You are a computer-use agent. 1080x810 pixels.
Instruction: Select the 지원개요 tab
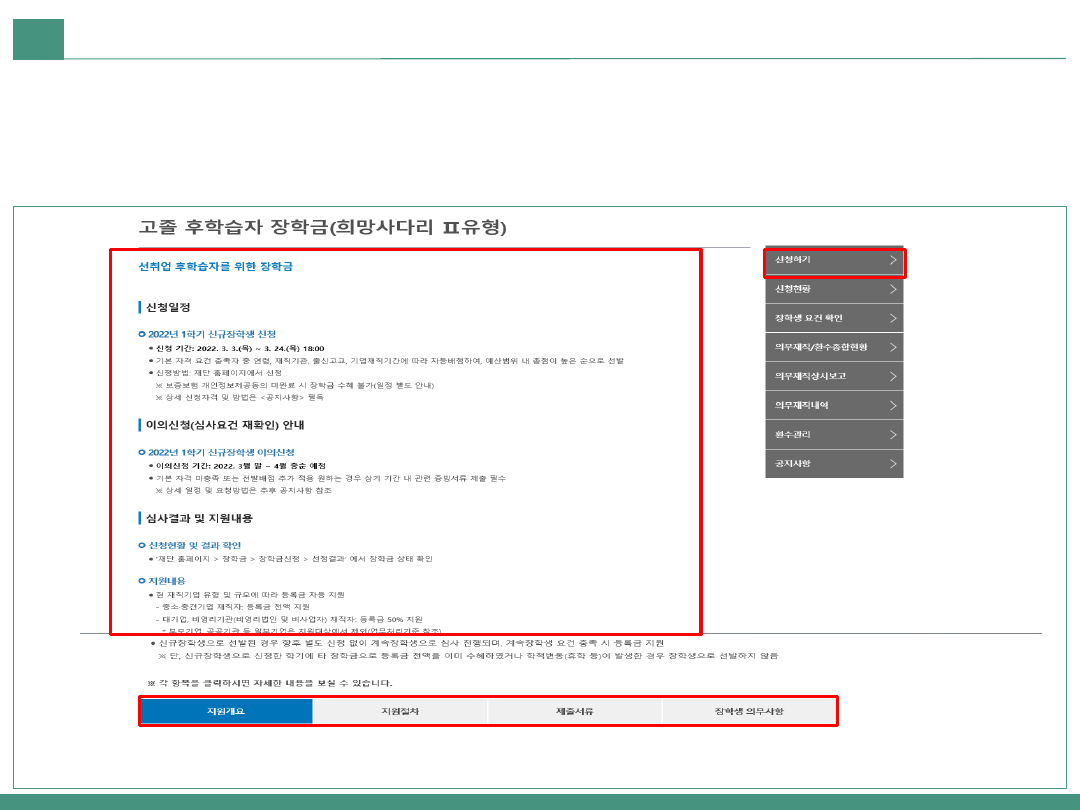226,711
